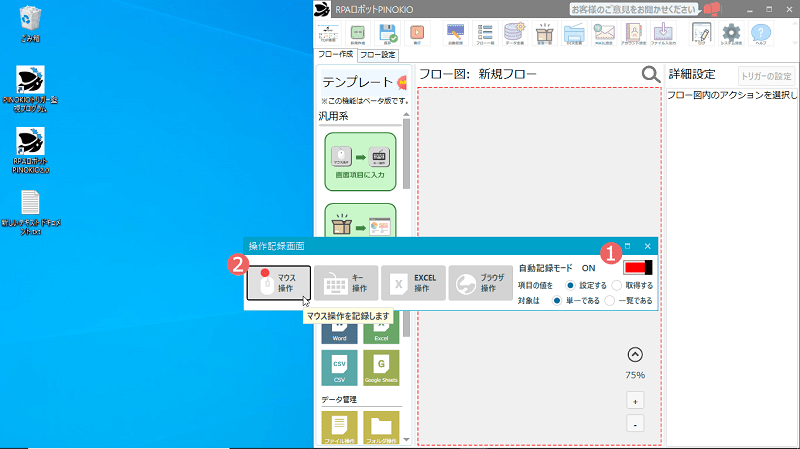
Task: Click the EXCEL操作 record button
Action: (413, 283)
